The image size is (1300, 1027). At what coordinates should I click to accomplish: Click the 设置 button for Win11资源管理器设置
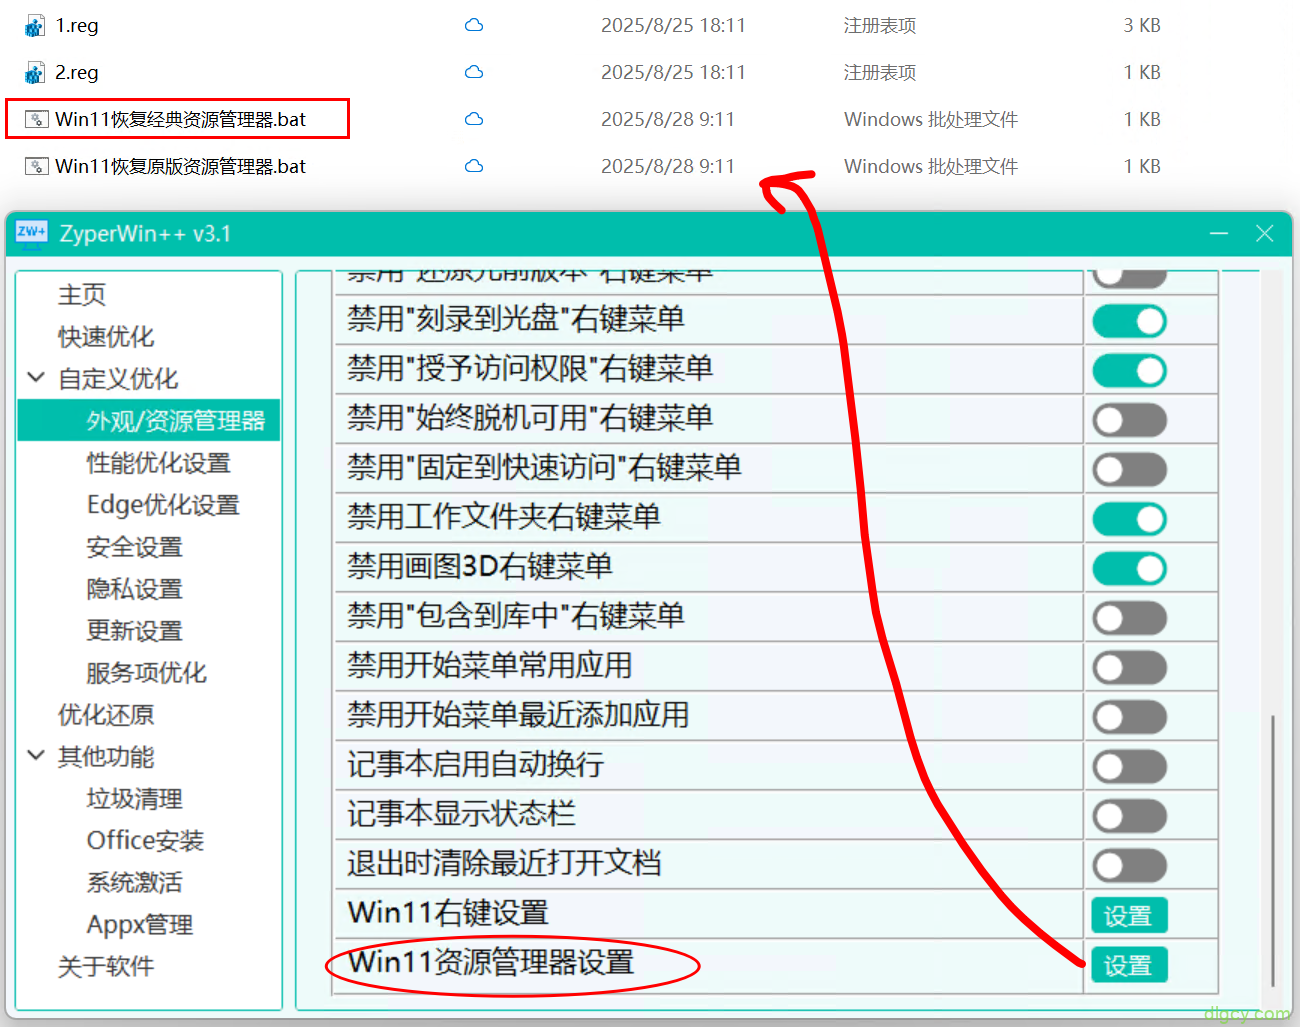pos(1129,964)
